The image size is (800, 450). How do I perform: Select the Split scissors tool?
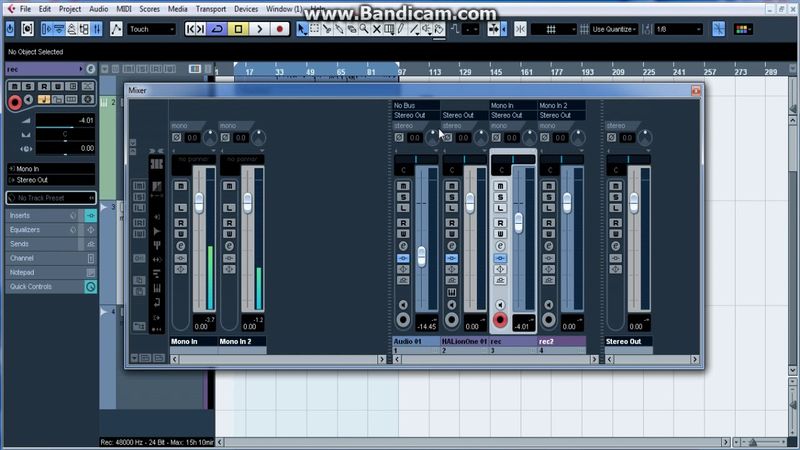tap(327, 29)
